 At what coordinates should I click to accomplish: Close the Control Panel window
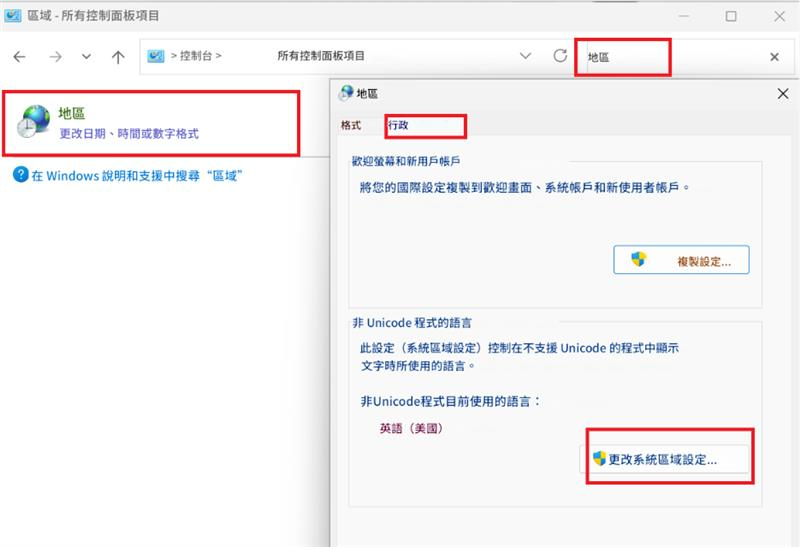[779, 16]
